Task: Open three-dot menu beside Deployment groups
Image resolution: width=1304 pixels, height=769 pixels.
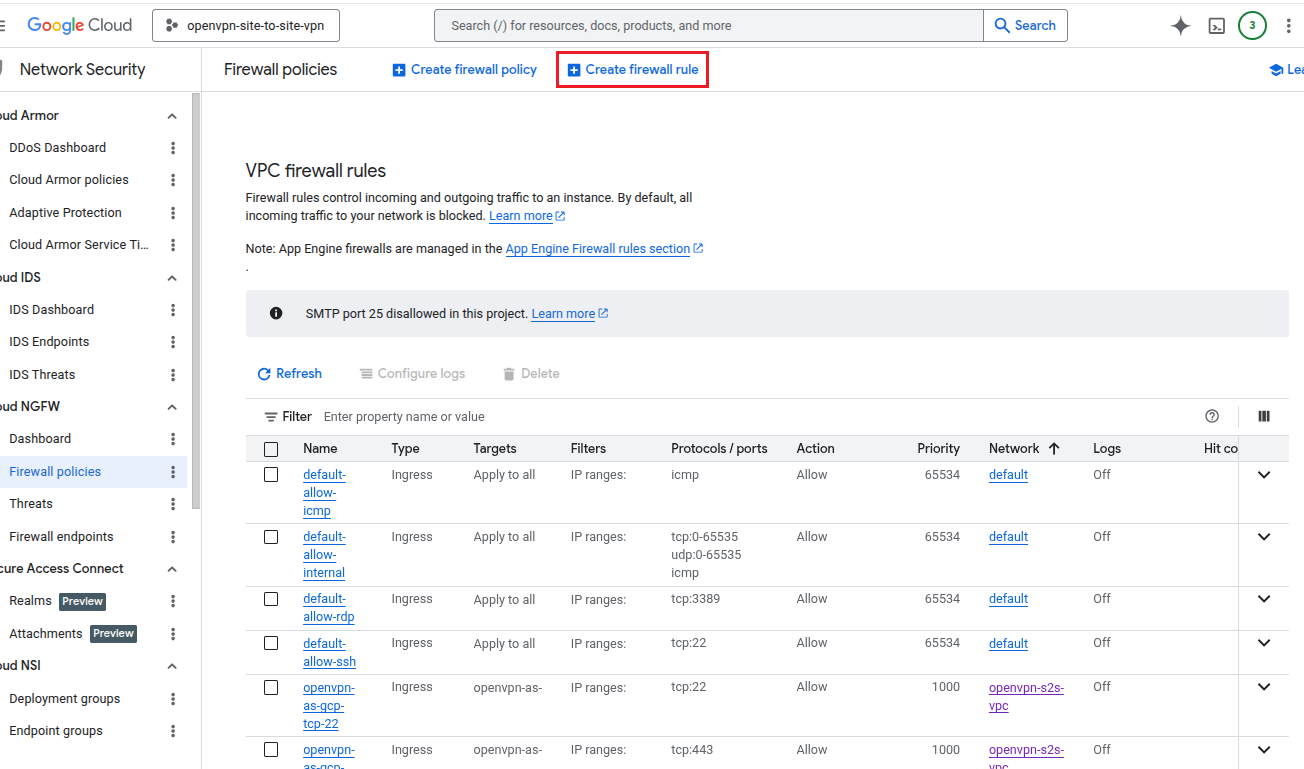Action: click(x=173, y=699)
